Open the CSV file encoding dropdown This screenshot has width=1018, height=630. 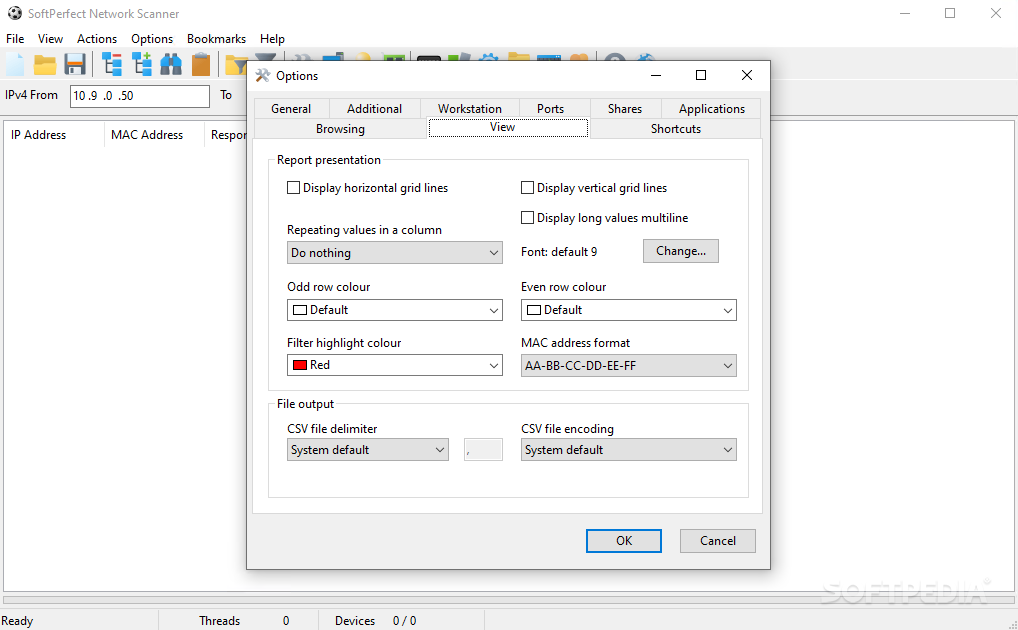tap(628, 449)
